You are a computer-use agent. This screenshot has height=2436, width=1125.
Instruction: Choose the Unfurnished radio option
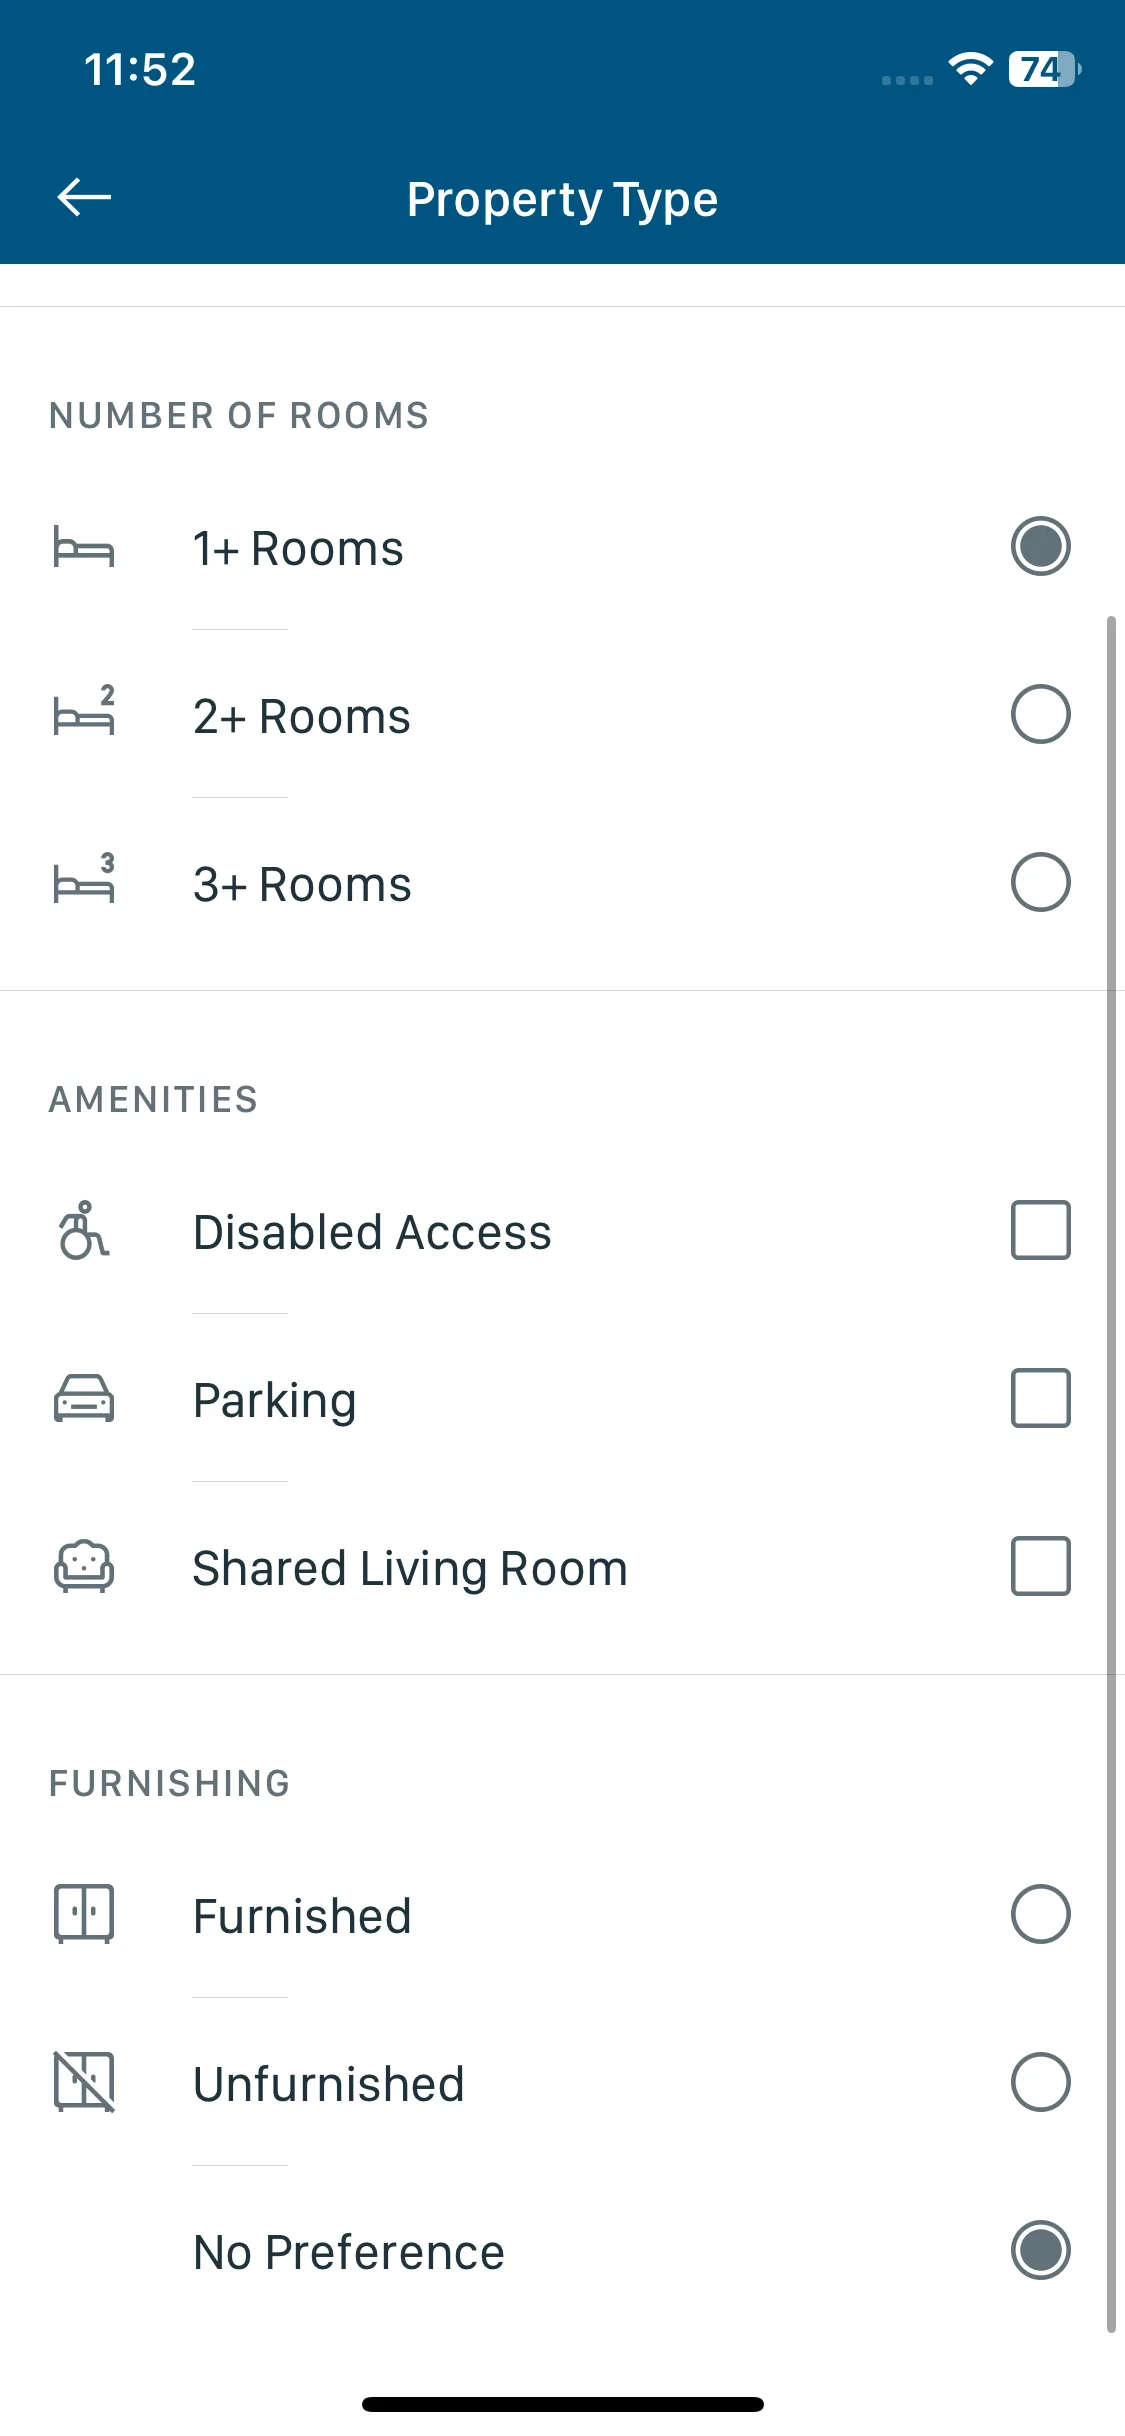pos(1040,2082)
